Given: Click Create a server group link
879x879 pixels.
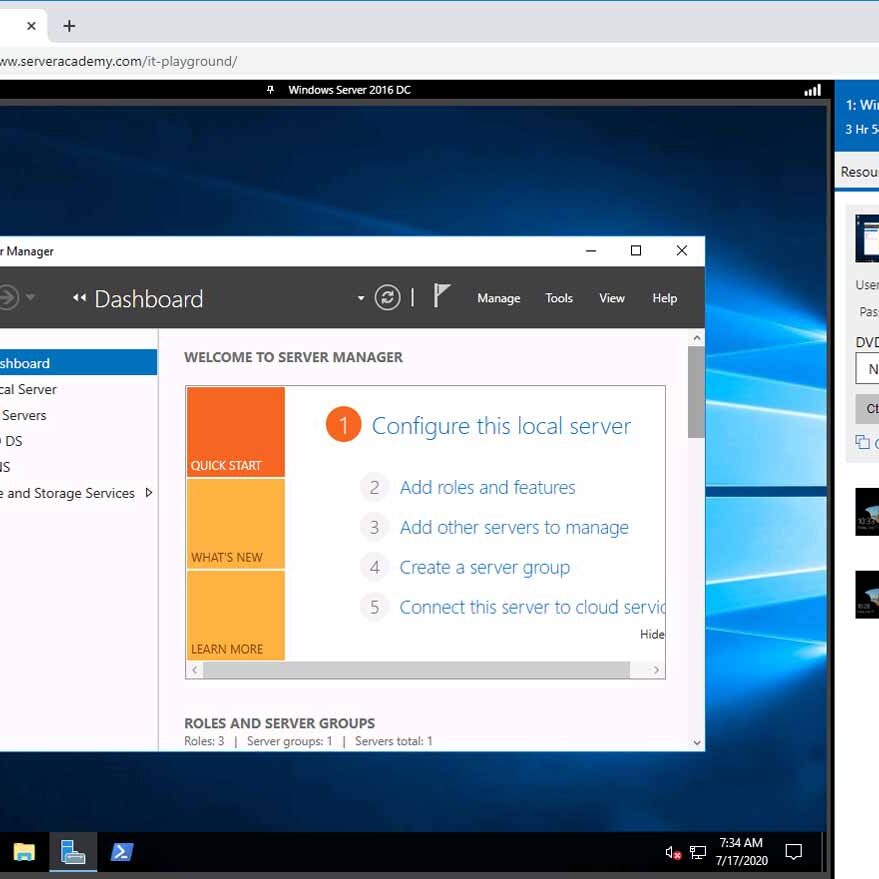Looking at the screenshot, I should [484, 567].
